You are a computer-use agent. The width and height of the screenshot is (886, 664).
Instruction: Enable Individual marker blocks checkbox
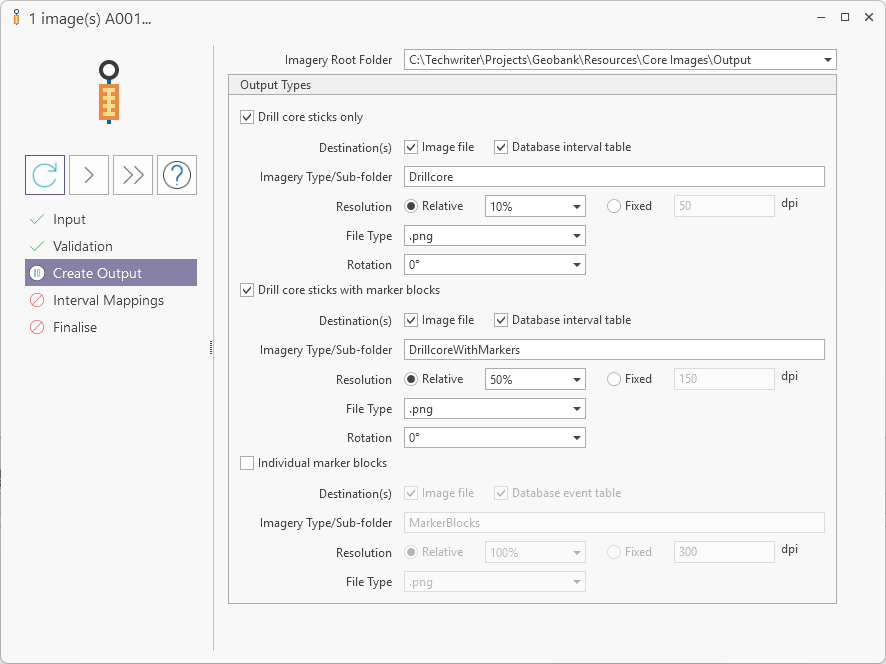(x=247, y=463)
